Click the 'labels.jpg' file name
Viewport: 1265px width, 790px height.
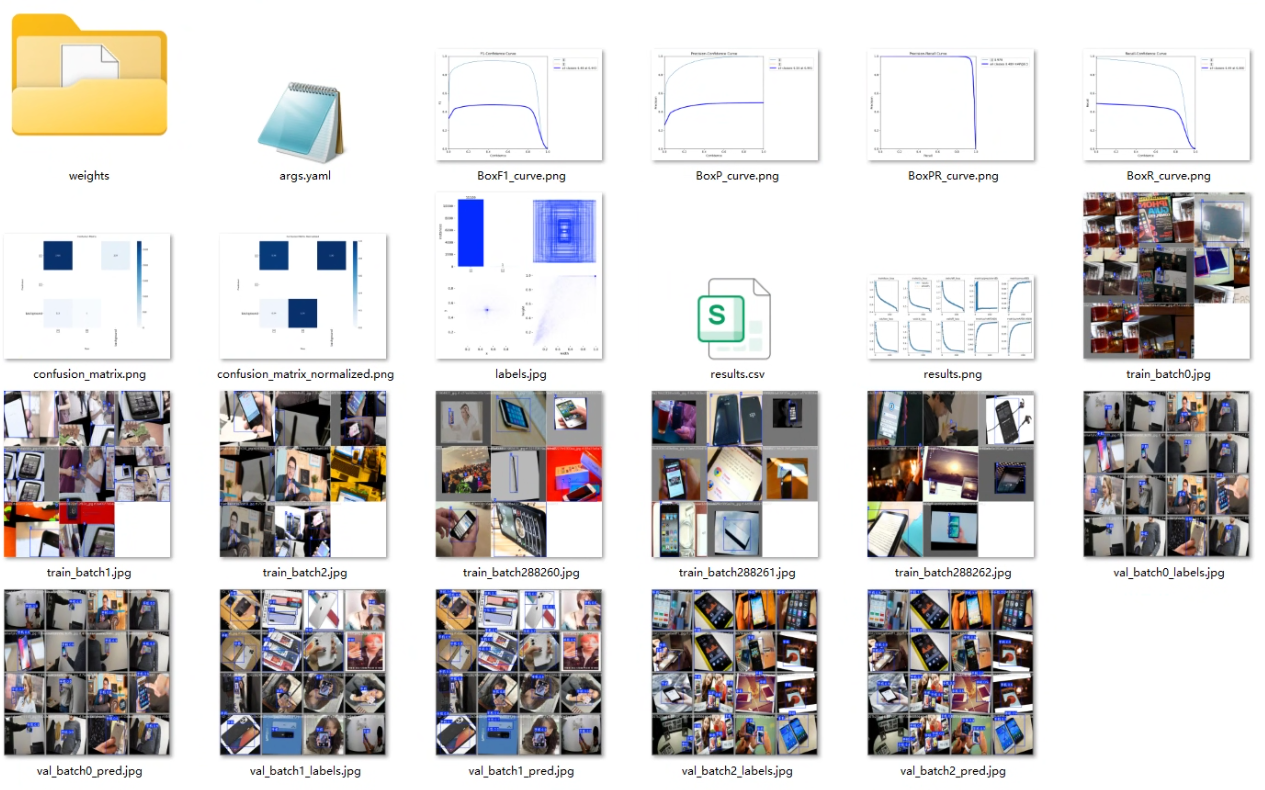point(520,374)
